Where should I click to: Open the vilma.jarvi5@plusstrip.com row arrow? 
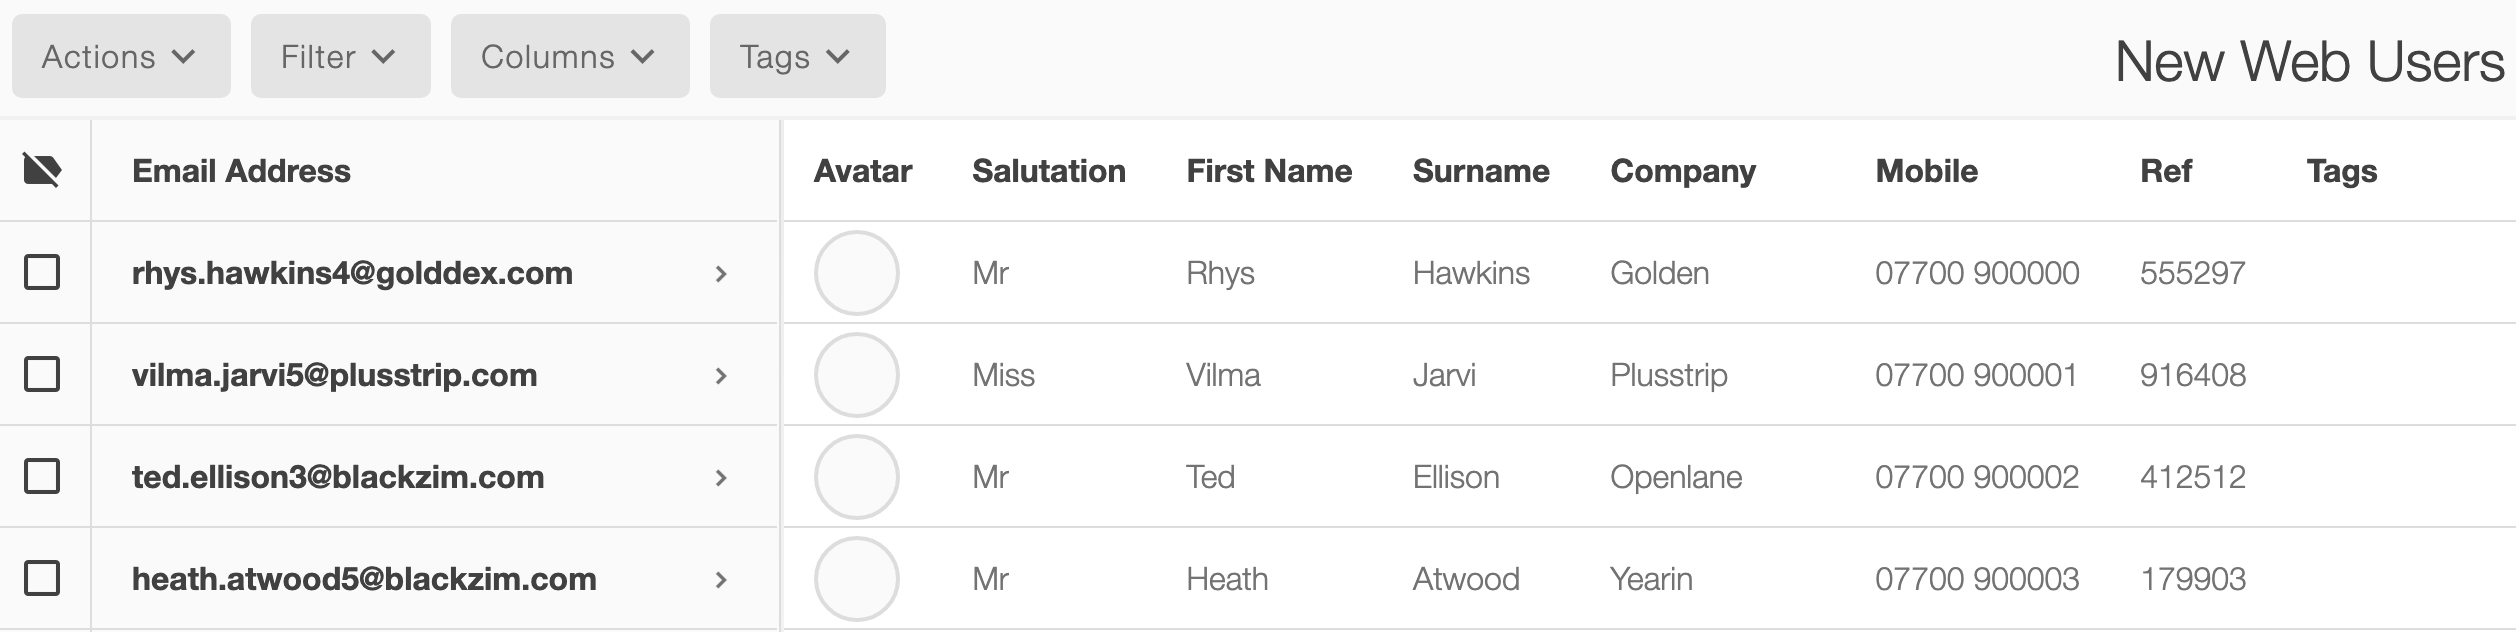click(x=721, y=376)
